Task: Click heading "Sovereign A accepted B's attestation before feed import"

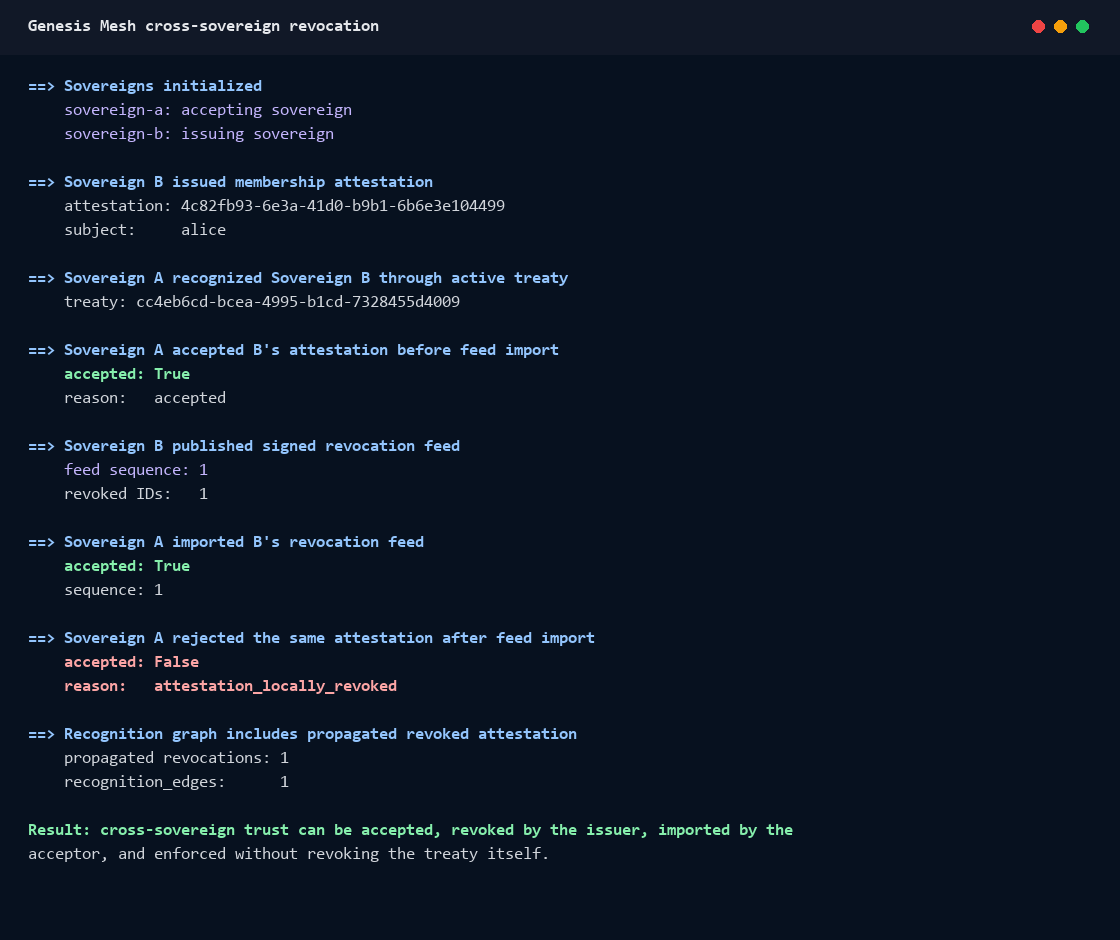Action: tap(311, 350)
